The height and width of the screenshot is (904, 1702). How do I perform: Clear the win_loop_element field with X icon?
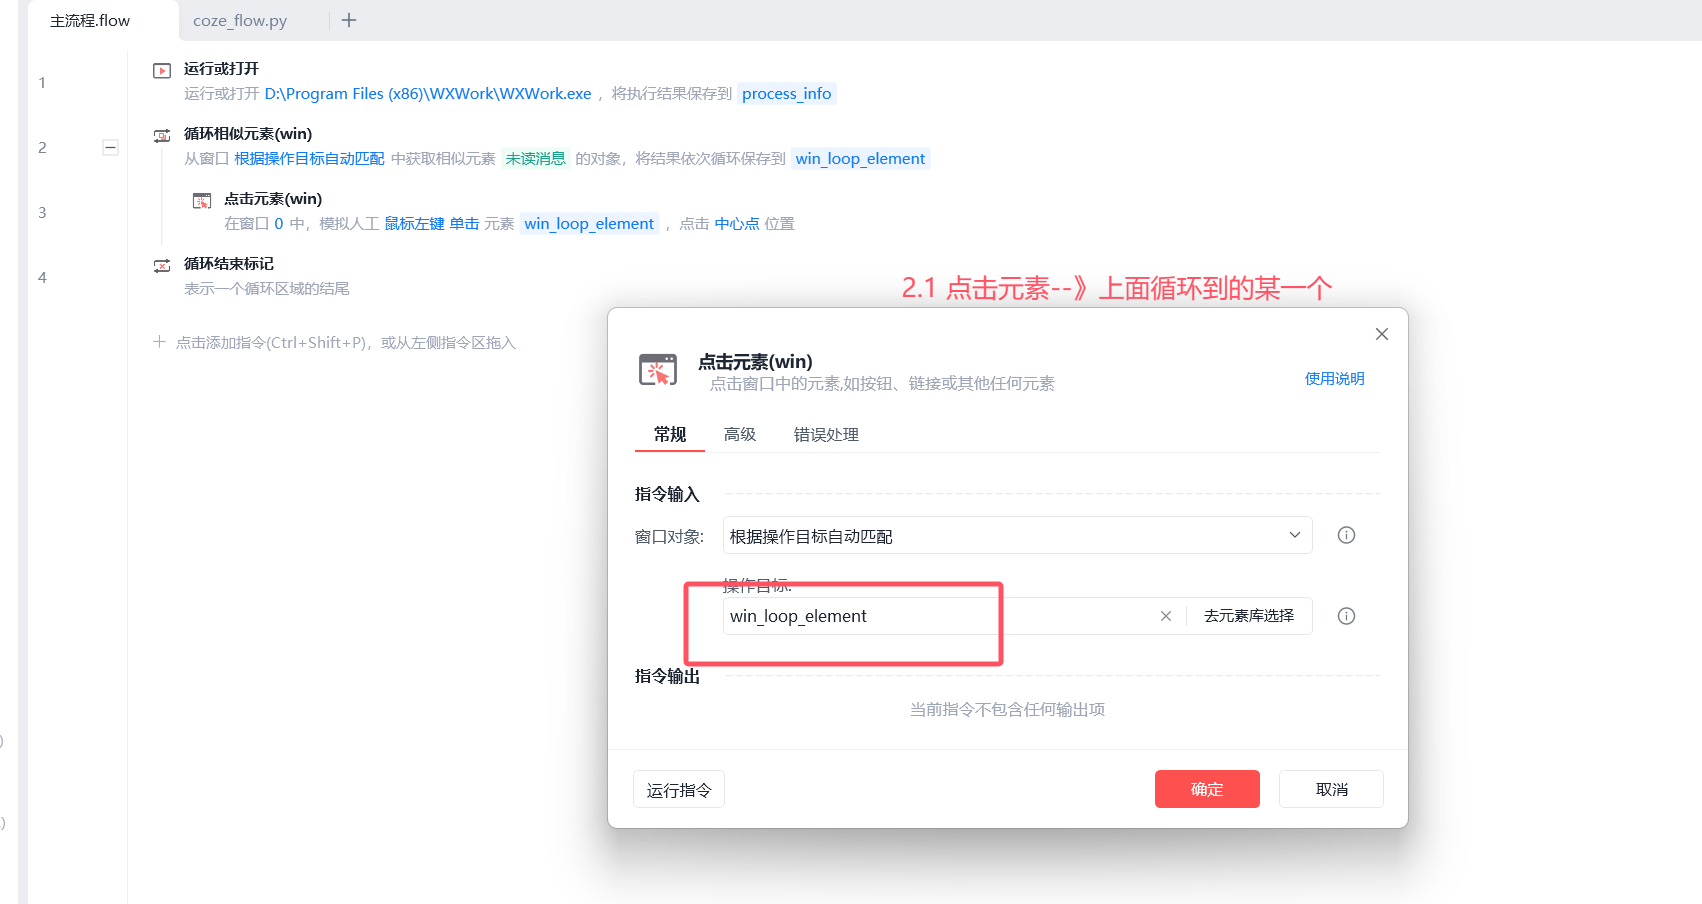coord(1165,616)
